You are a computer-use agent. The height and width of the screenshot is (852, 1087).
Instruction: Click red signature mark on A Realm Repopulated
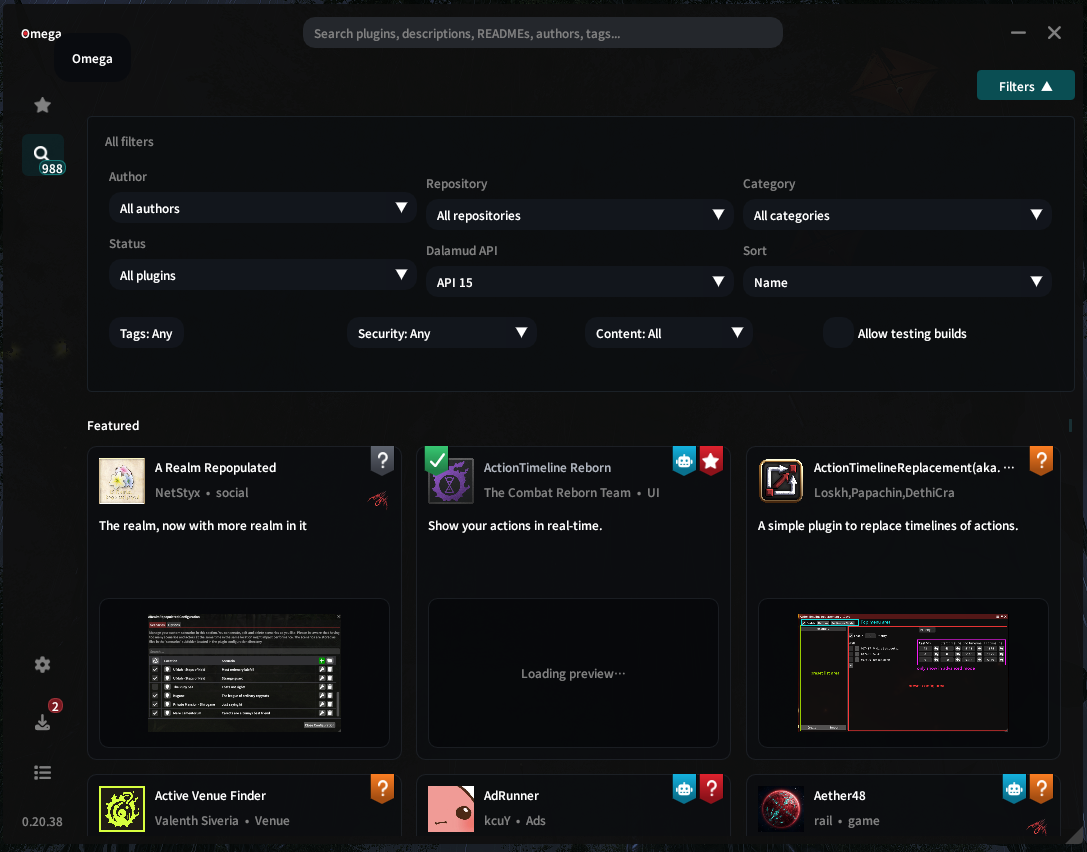pyautogui.click(x=378, y=499)
